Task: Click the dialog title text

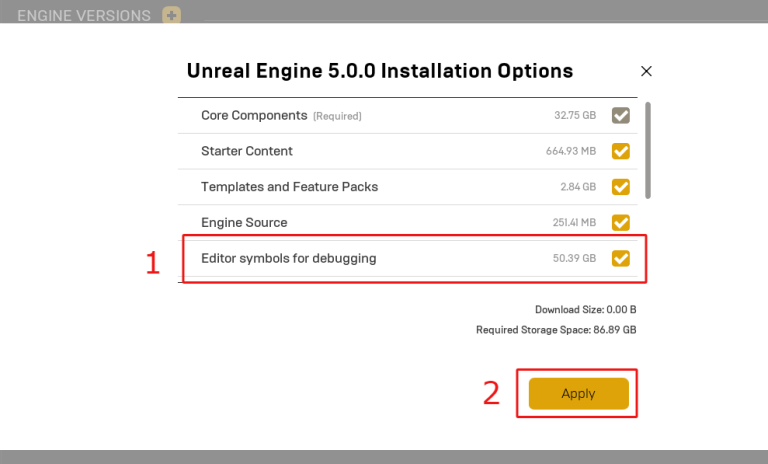Action: click(380, 71)
